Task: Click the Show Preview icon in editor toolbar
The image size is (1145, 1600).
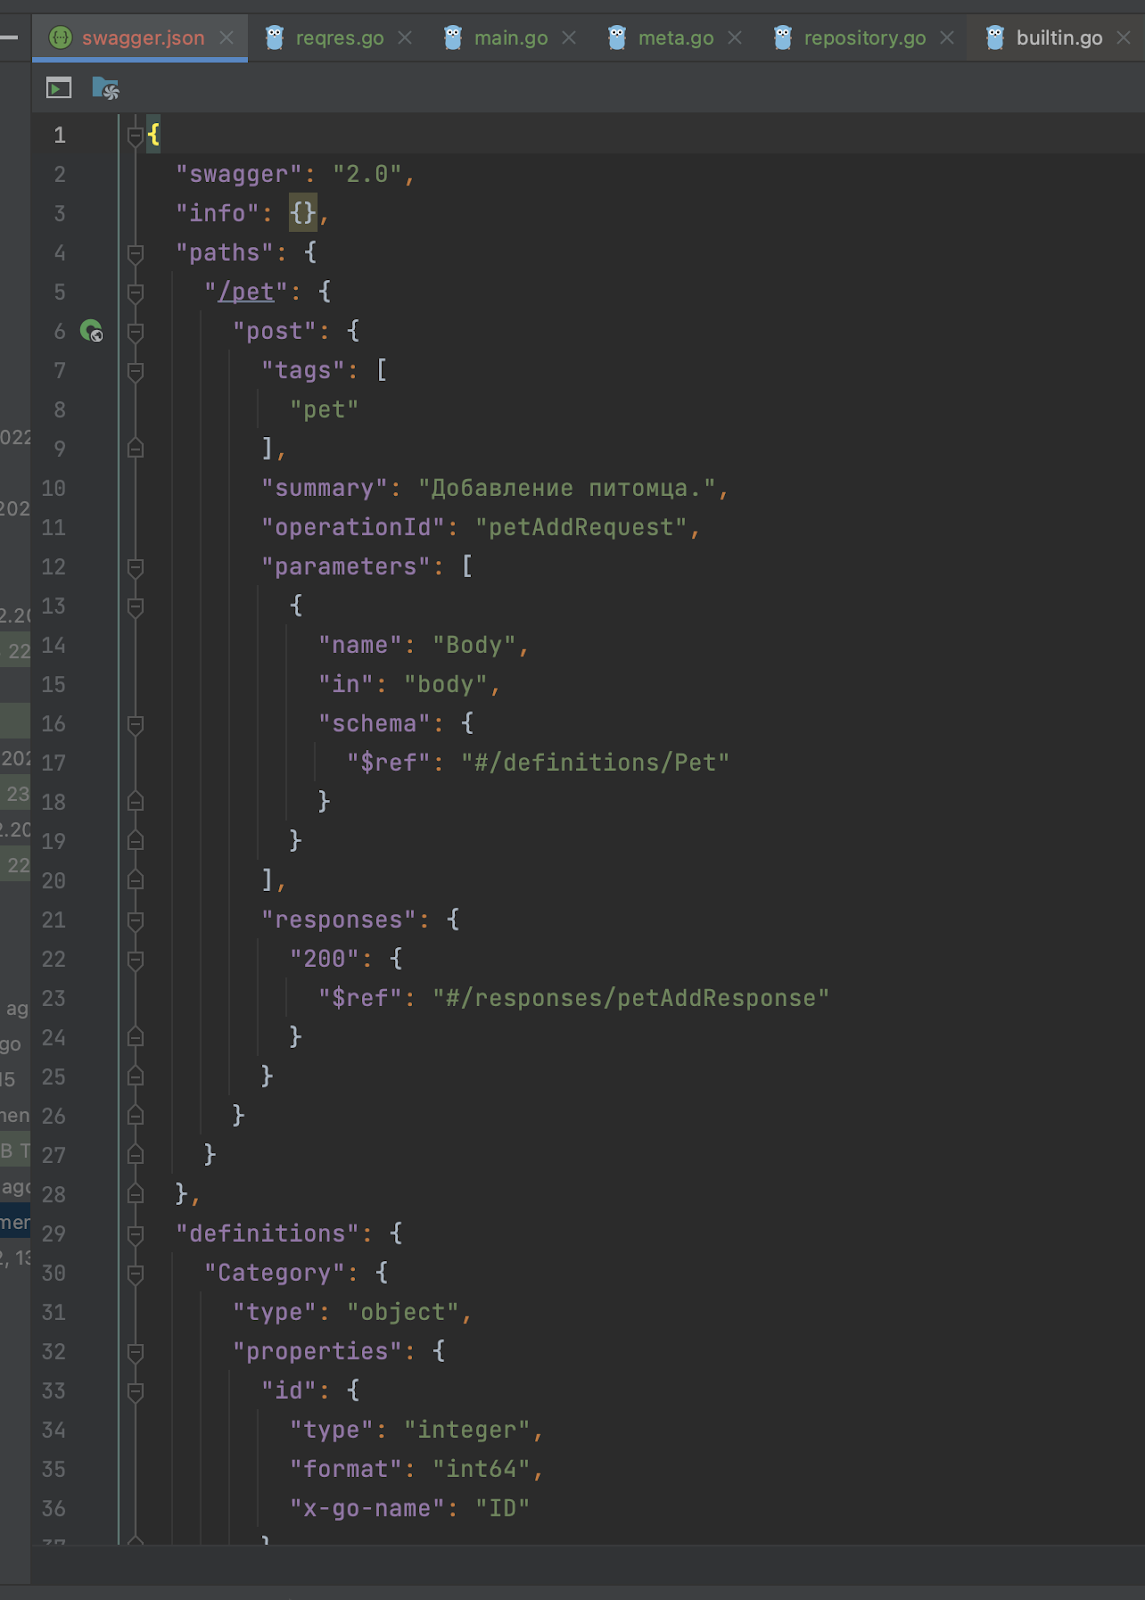Action: (59, 89)
